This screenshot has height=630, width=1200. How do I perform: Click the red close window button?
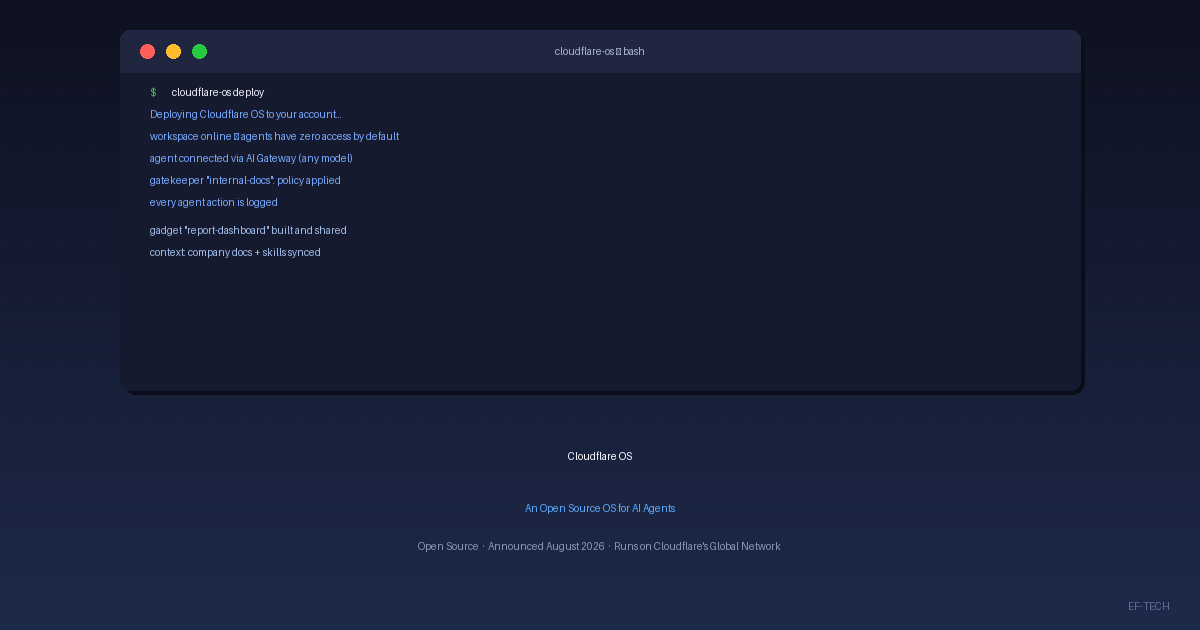pos(147,51)
